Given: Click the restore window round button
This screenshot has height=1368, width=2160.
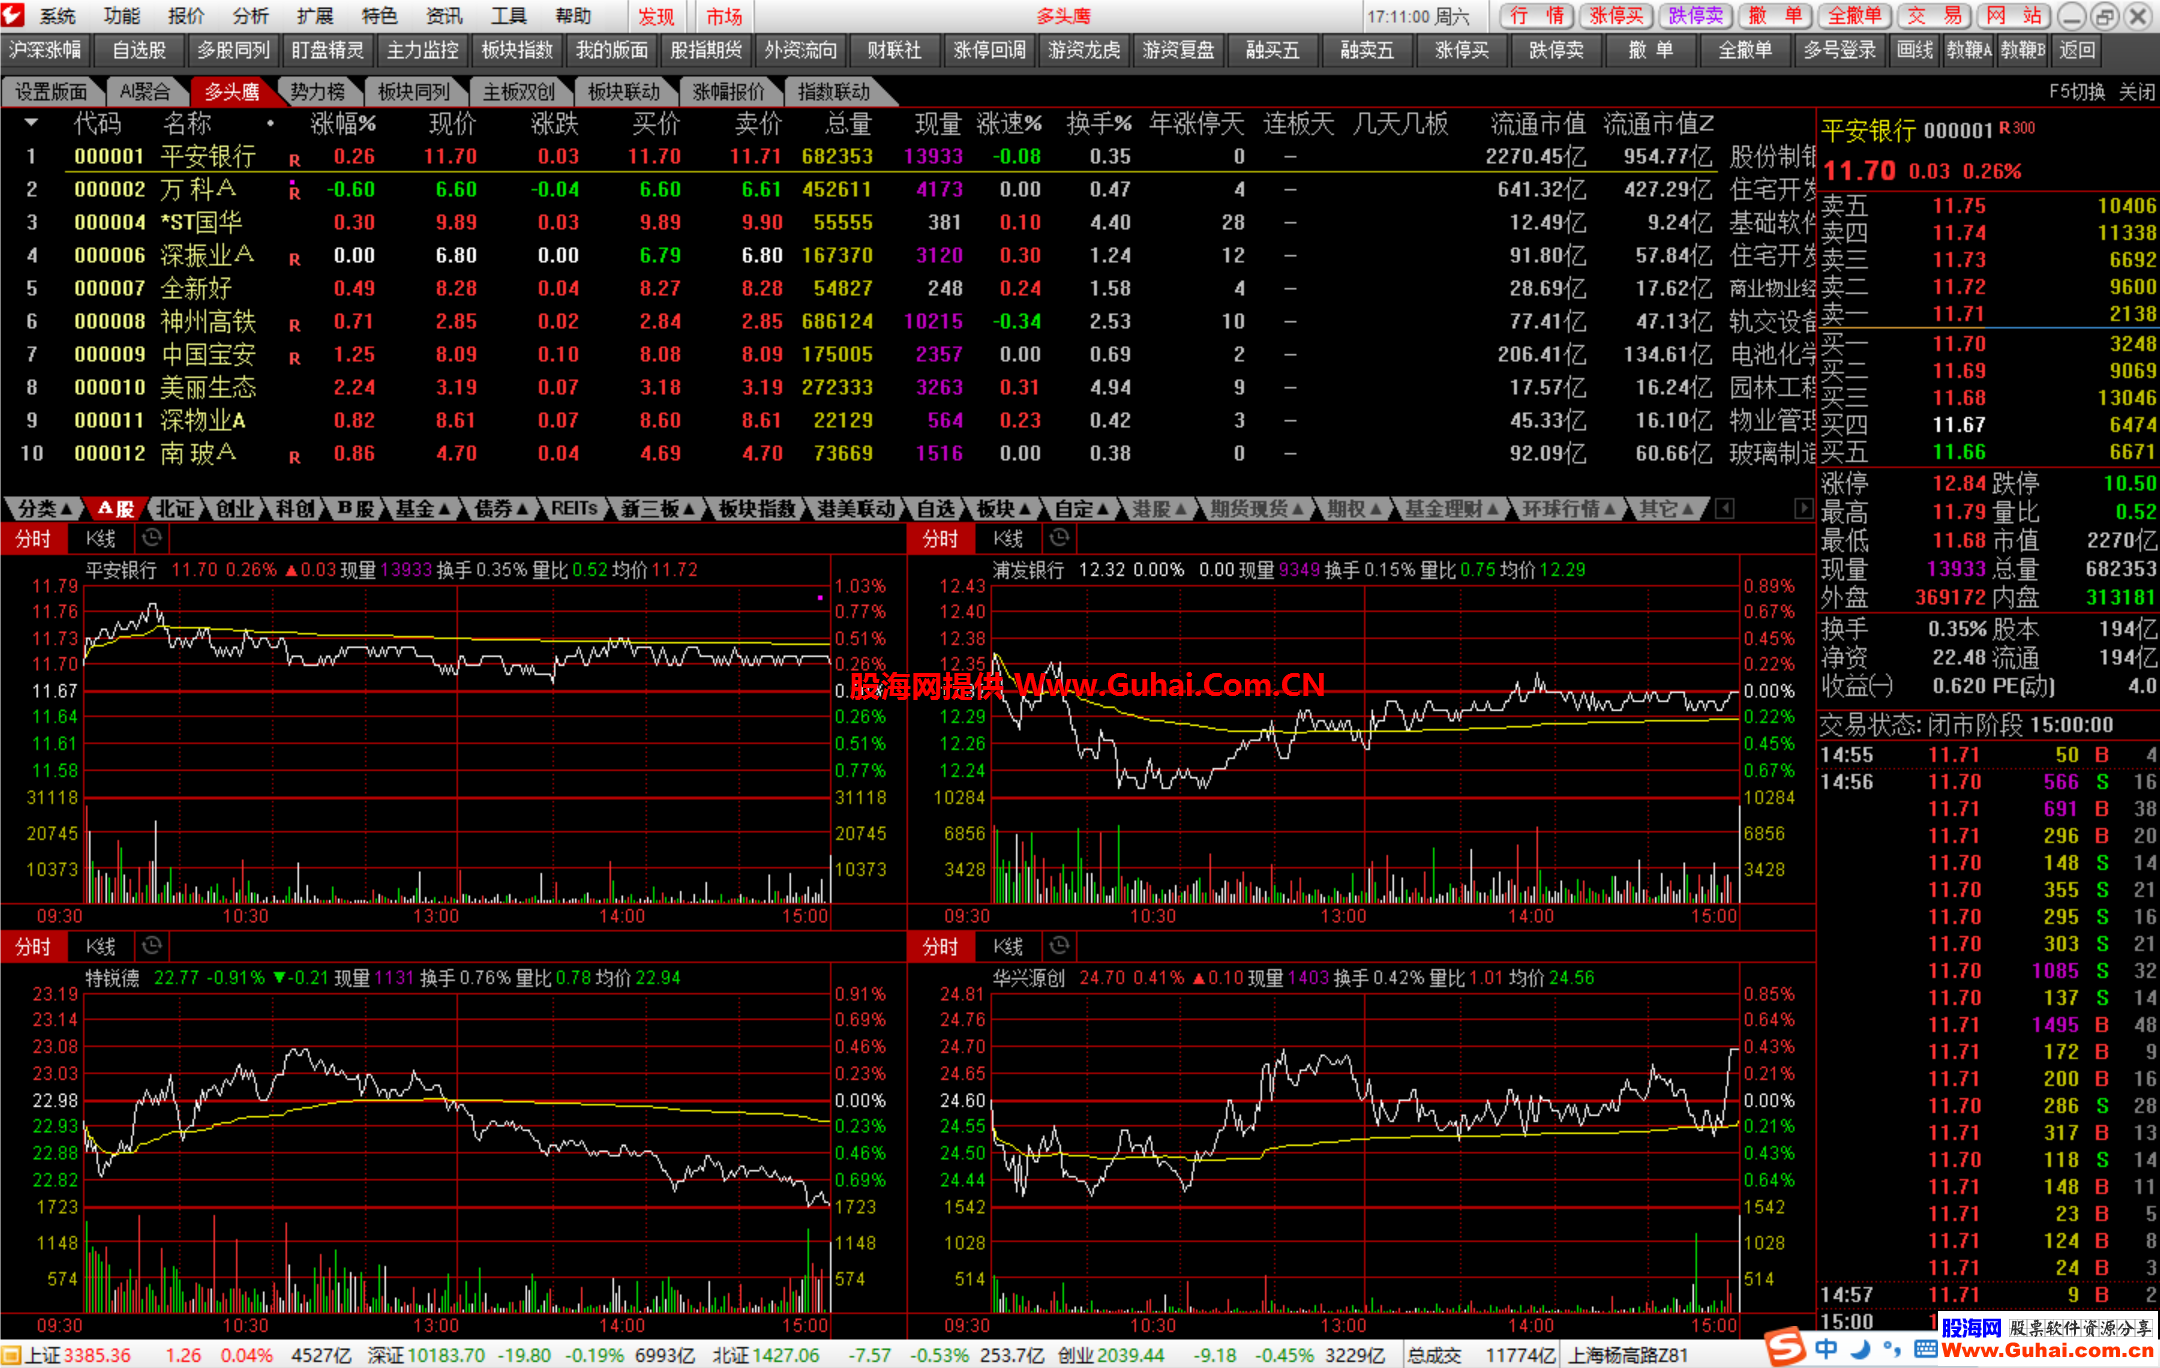Looking at the screenshot, I should point(2104,16).
